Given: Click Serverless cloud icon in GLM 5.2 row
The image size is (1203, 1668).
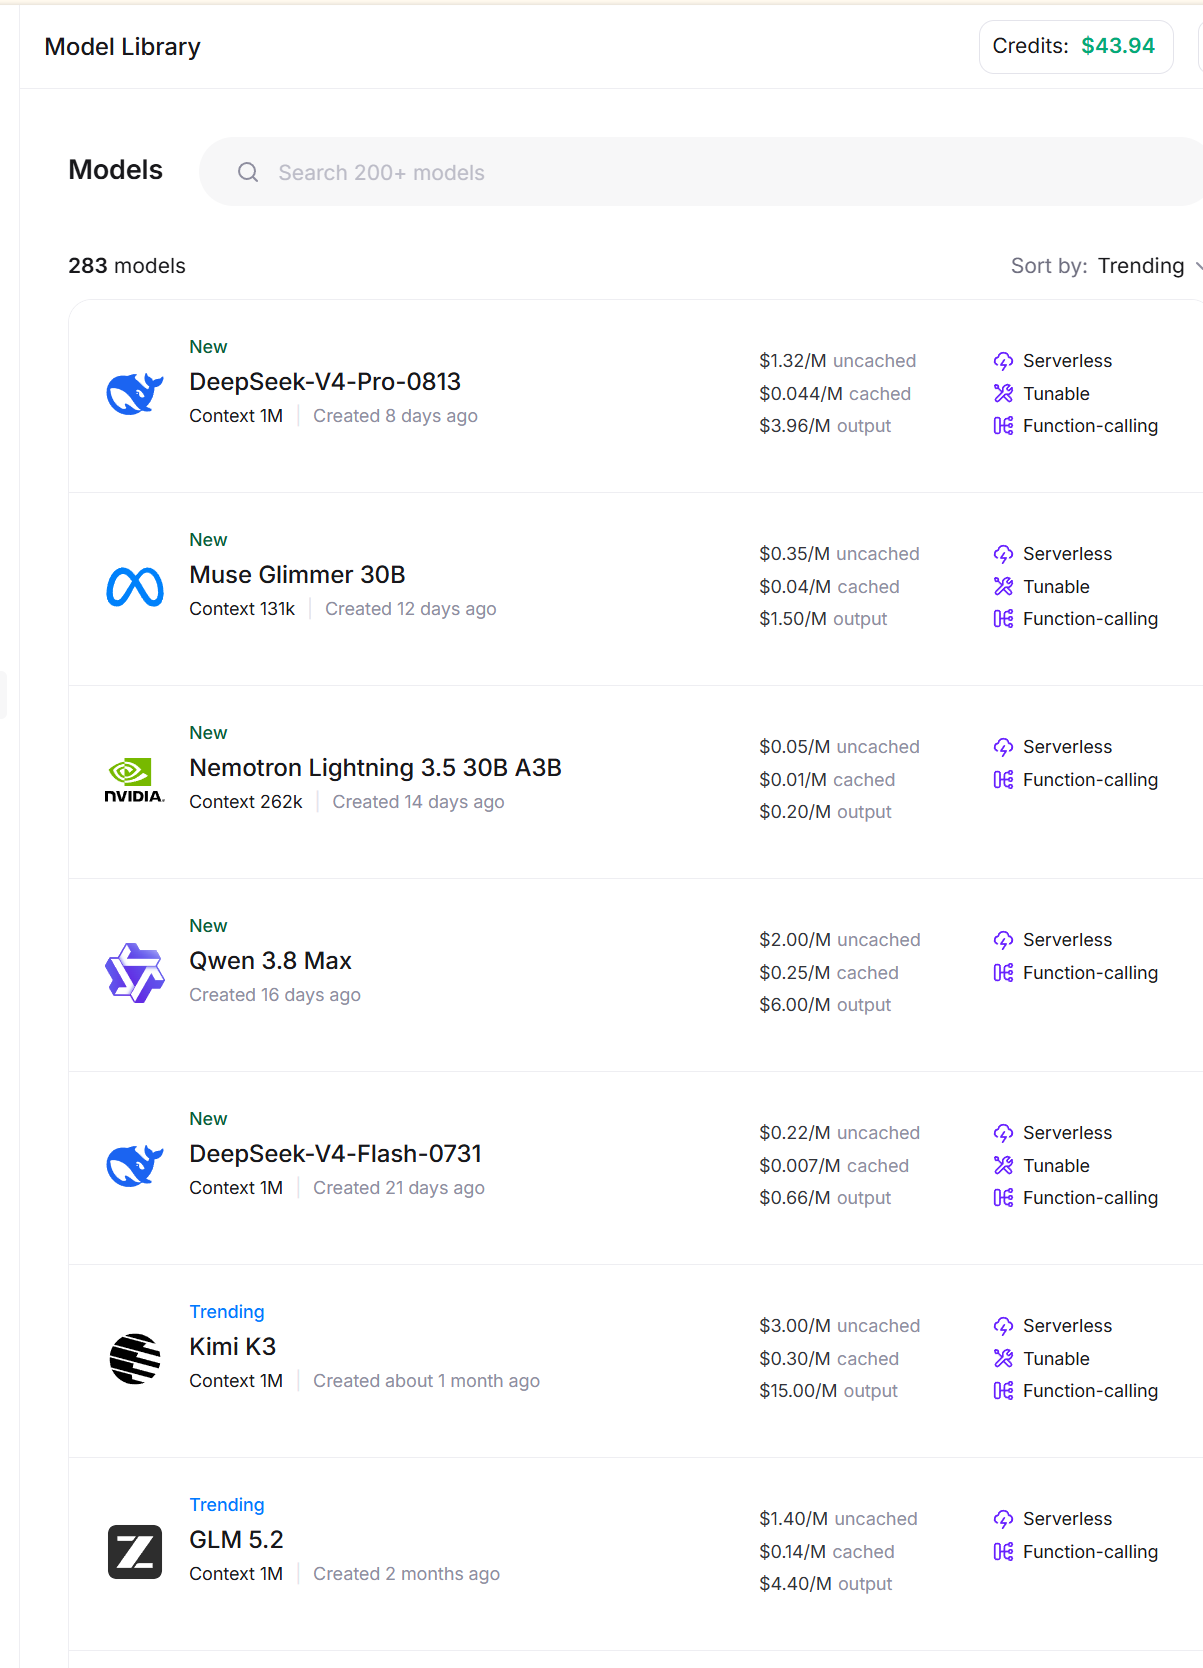Looking at the screenshot, I should [x=1003, y=1519].
